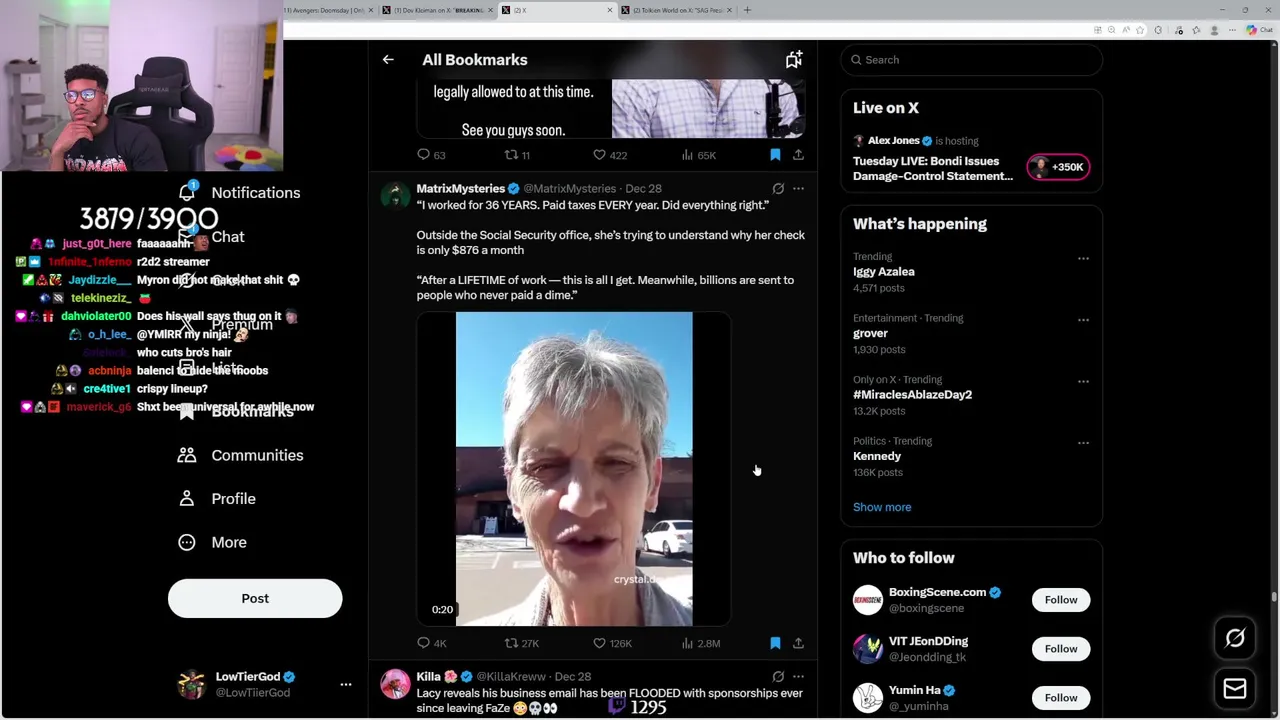Open Profile in the sidebar
Viewport: 1280px width, 720px height.
217,499
